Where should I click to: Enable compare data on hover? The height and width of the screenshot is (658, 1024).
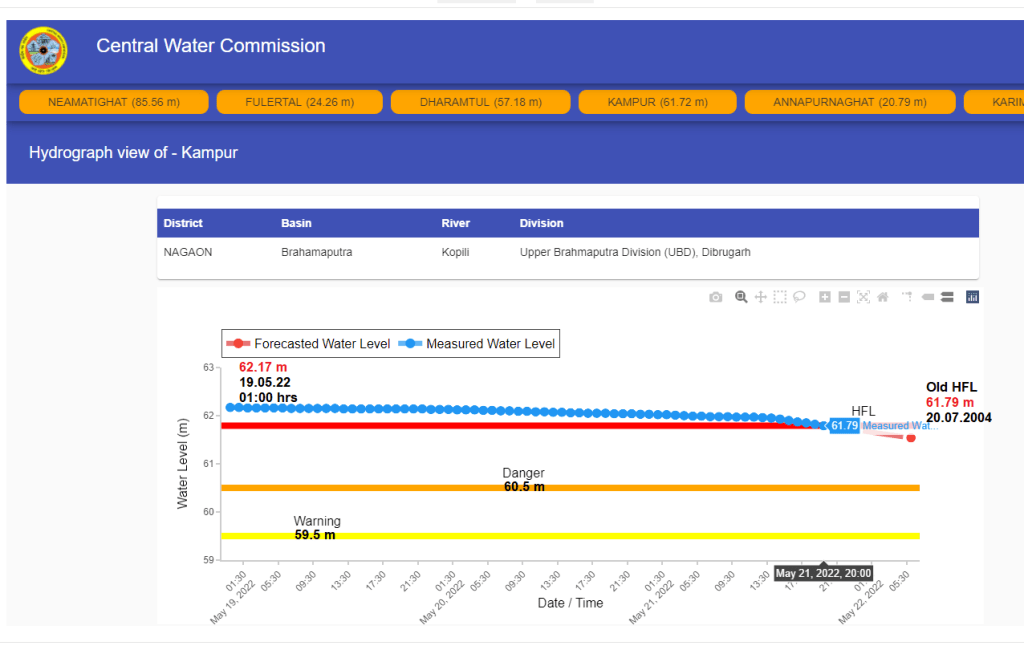pyautogui.click(x=946, y=297)
